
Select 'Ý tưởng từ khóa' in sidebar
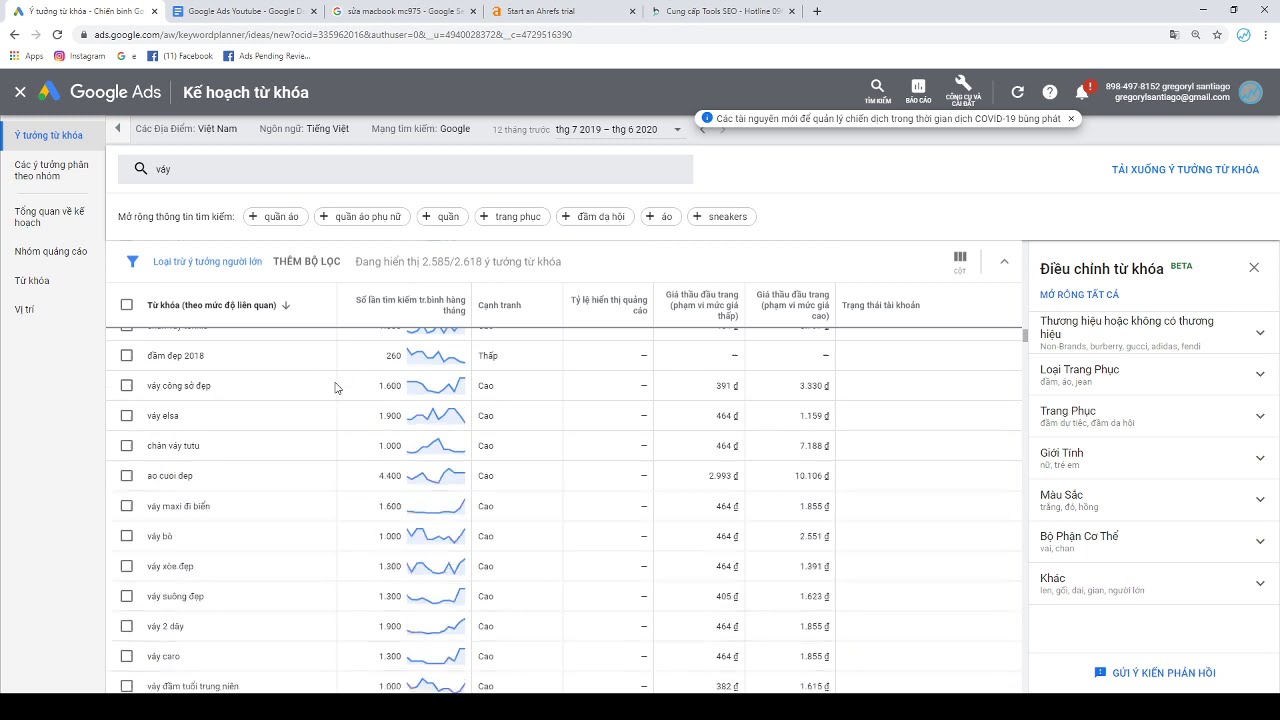pyautogui.click(x=49, y=135)
